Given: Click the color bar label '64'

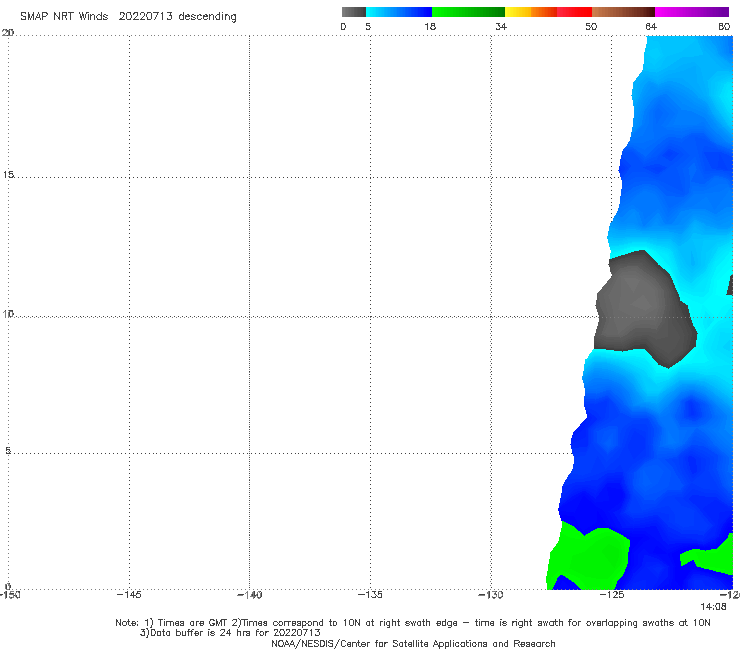Looking at the screenshot, I should click(651, 26).
